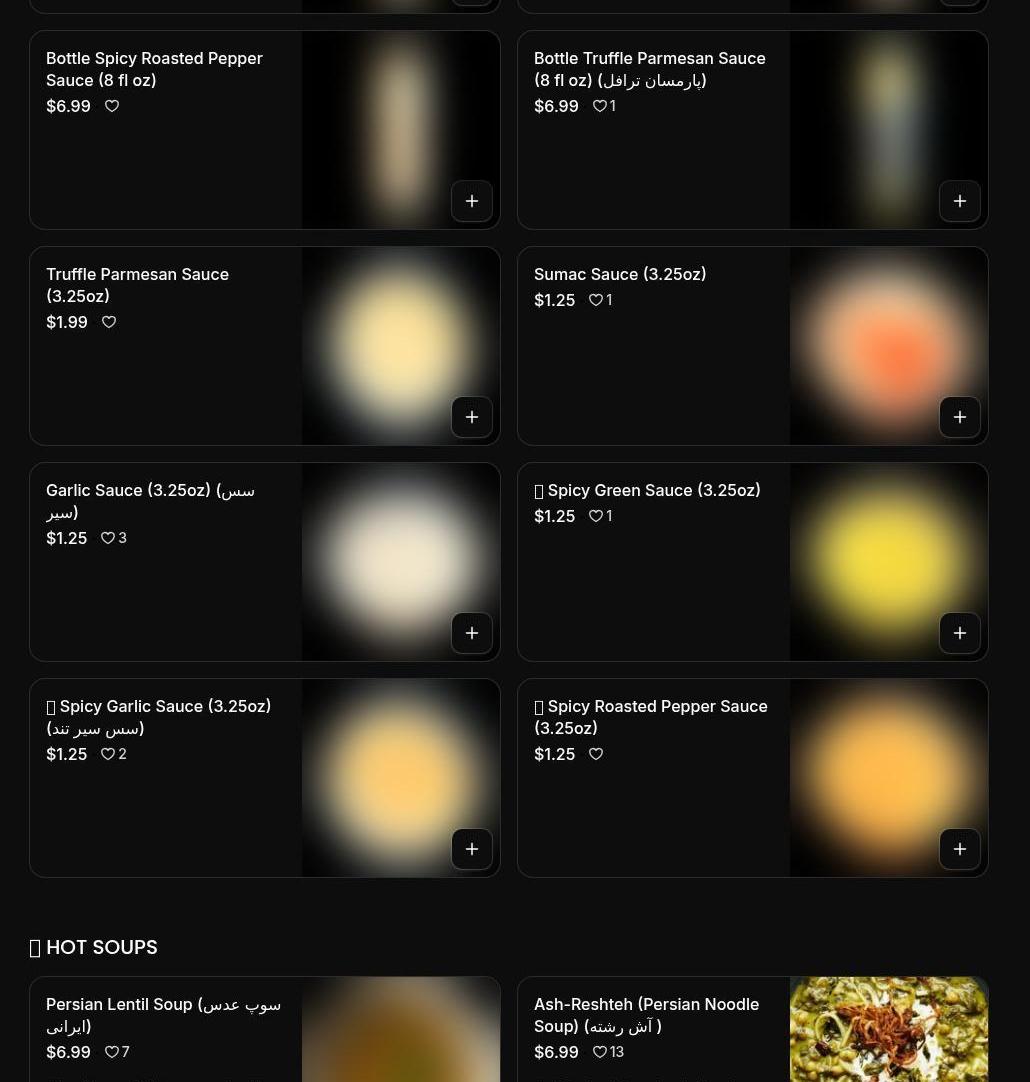Favorite the Persian Lentil Soup heart
Screen dimensions: 1030x1082
pos(111,1052)
